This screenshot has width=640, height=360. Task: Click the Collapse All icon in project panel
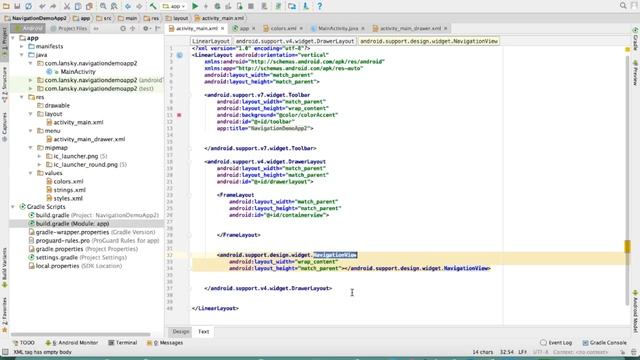pyautogui.click(x=132, y=29)
